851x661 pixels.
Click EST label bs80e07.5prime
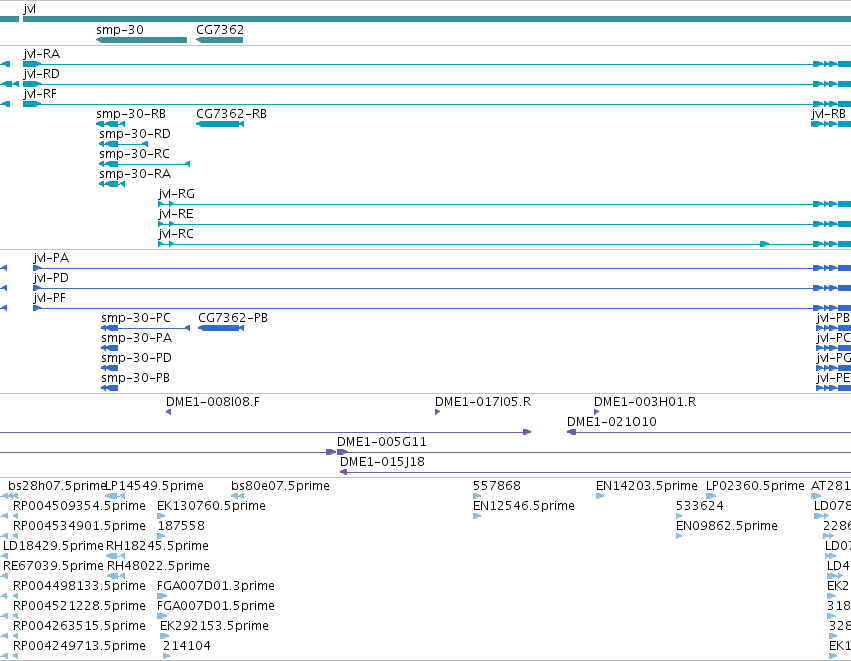(x=280, y=486)
